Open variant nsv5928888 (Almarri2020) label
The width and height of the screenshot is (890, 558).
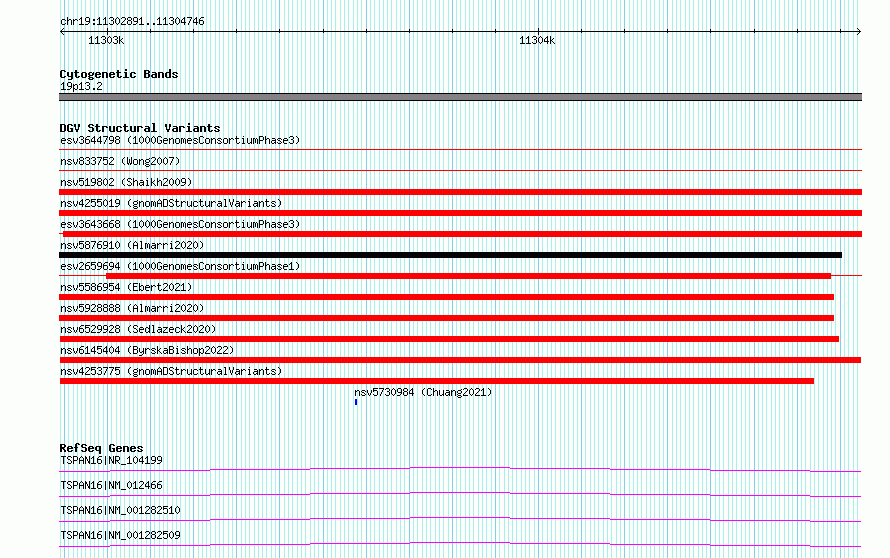click(x=132, y=308)
